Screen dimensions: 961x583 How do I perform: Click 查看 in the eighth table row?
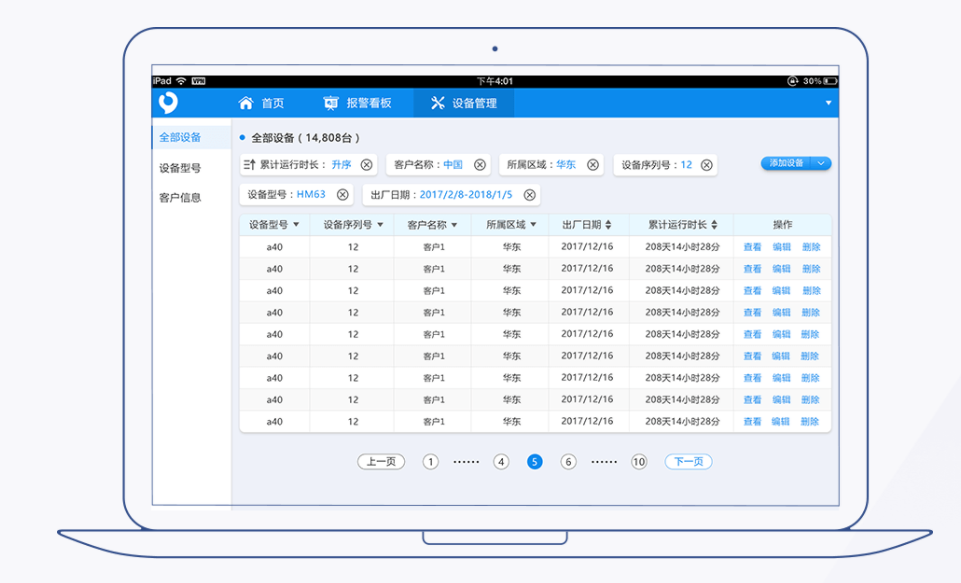(752, 400)
